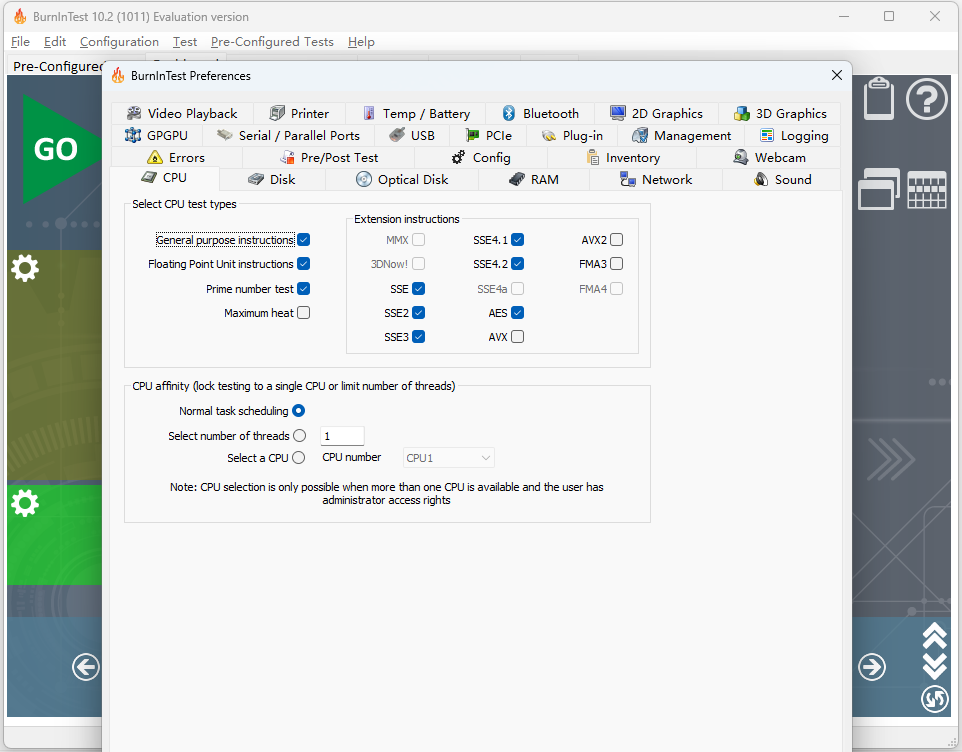The height and width of the screenshot is (752, 962).
Task: Click the triple chevron forward icon
Action: [x=890, y=459]
